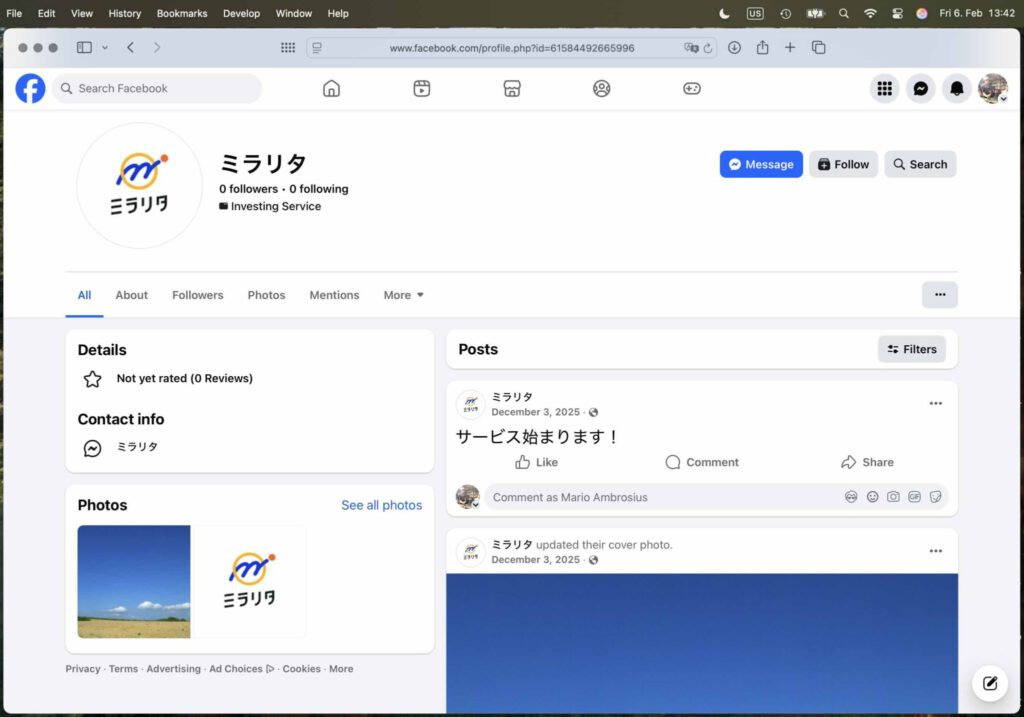The image size is (1024, 717).
Task: Switch to the Followers tab
Action: click(x=198, y=295)
